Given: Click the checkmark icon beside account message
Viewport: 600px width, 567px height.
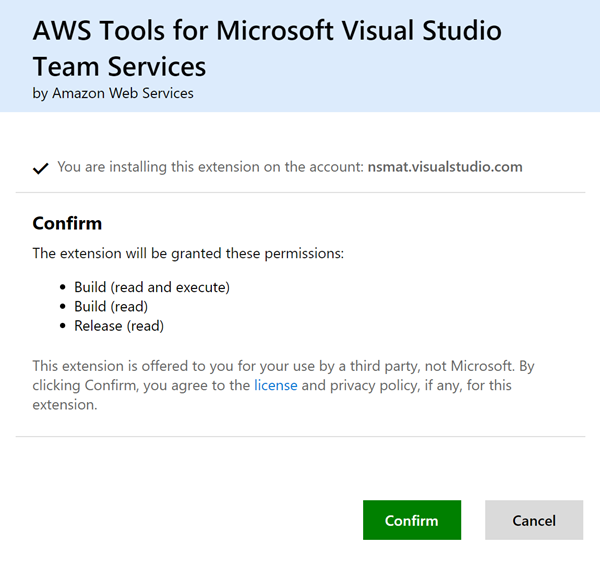Looking at the screenshot, I should pyautogui.click(x=40, y=168).
